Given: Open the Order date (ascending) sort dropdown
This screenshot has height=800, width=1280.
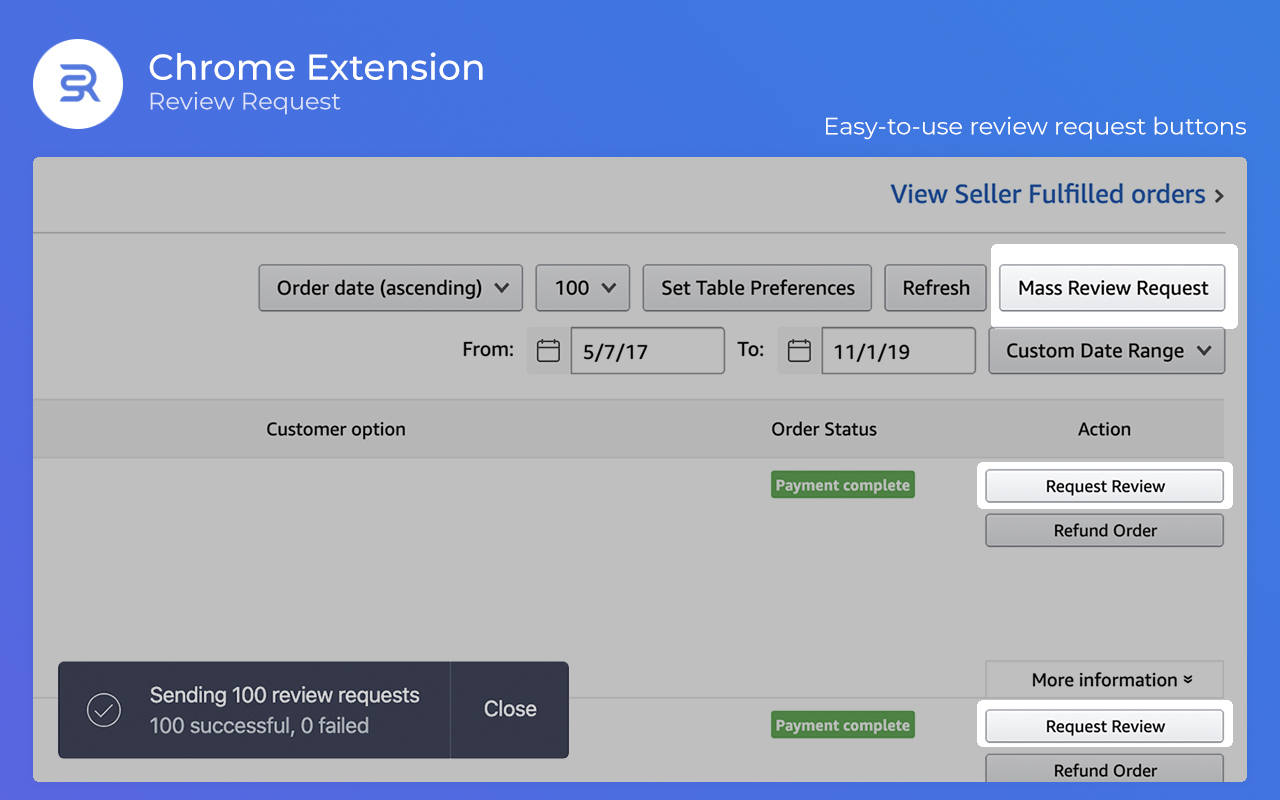Looking at the screenshot, I should (x=390, y=288).
